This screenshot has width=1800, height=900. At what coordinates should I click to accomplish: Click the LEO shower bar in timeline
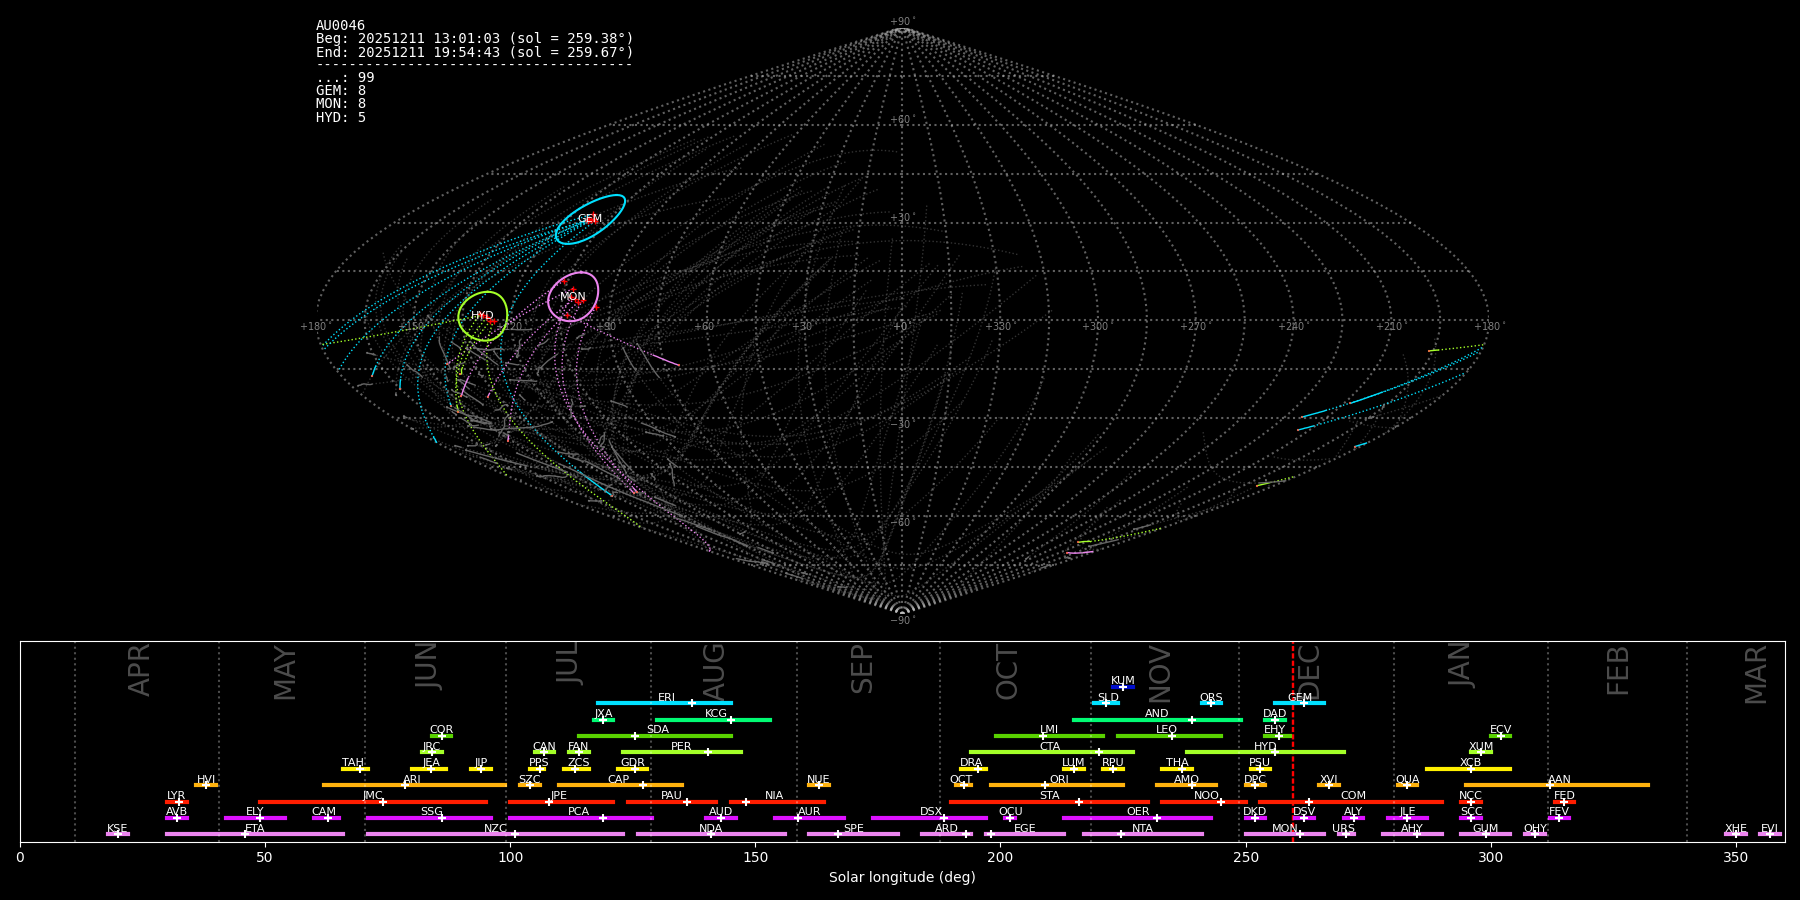click(x=1169, y=736)
